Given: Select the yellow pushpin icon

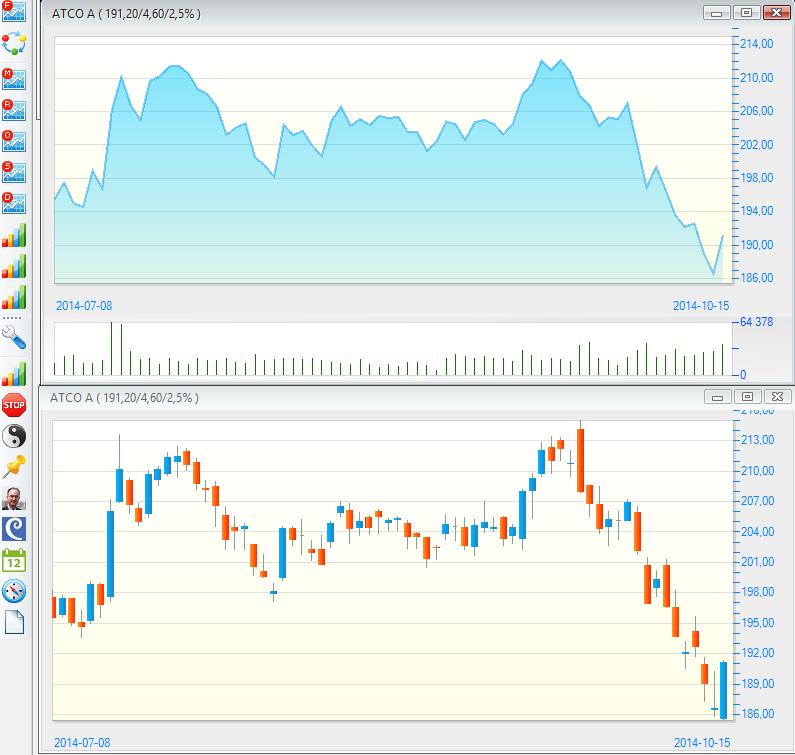Looking at the screenshot, I should pyautogui.click(x=14, y=467).
